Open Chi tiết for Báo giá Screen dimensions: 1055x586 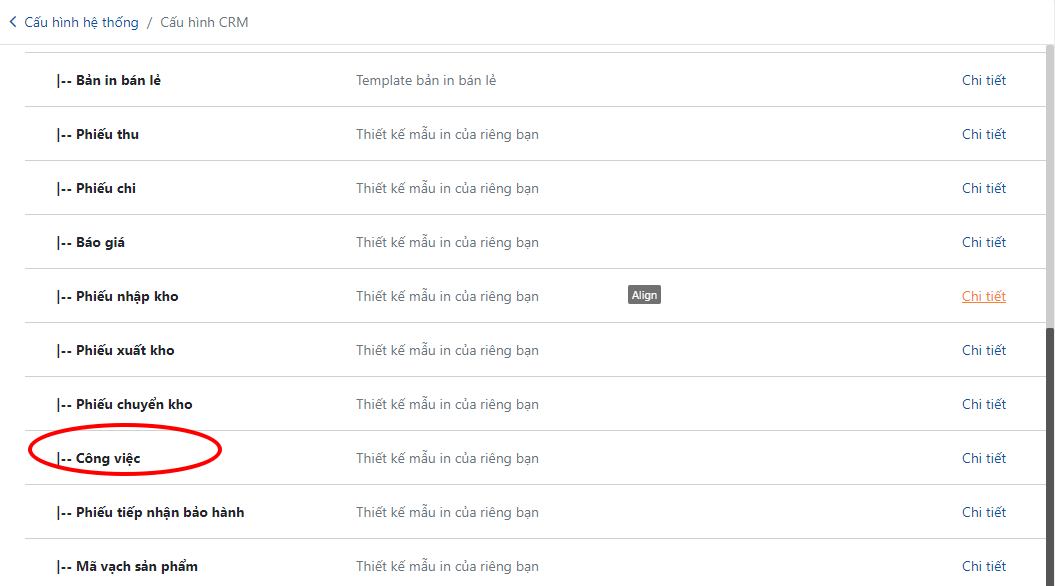pos(984,242)
